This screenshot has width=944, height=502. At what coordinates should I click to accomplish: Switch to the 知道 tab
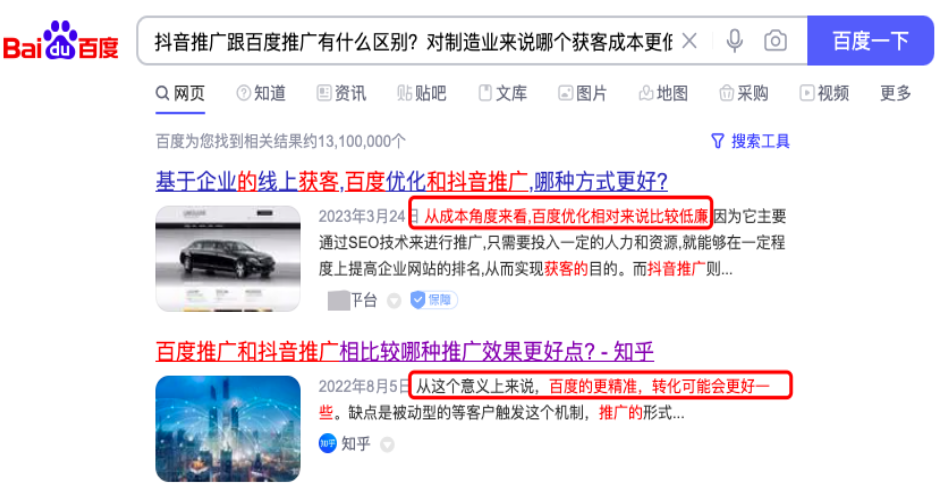point(261,93)
